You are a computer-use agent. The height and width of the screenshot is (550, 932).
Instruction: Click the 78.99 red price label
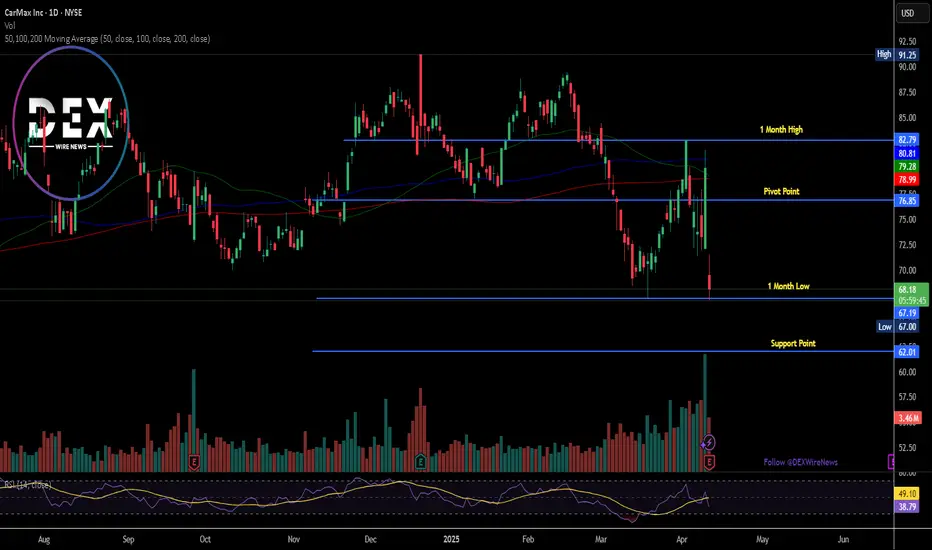(x=907, y=180)
